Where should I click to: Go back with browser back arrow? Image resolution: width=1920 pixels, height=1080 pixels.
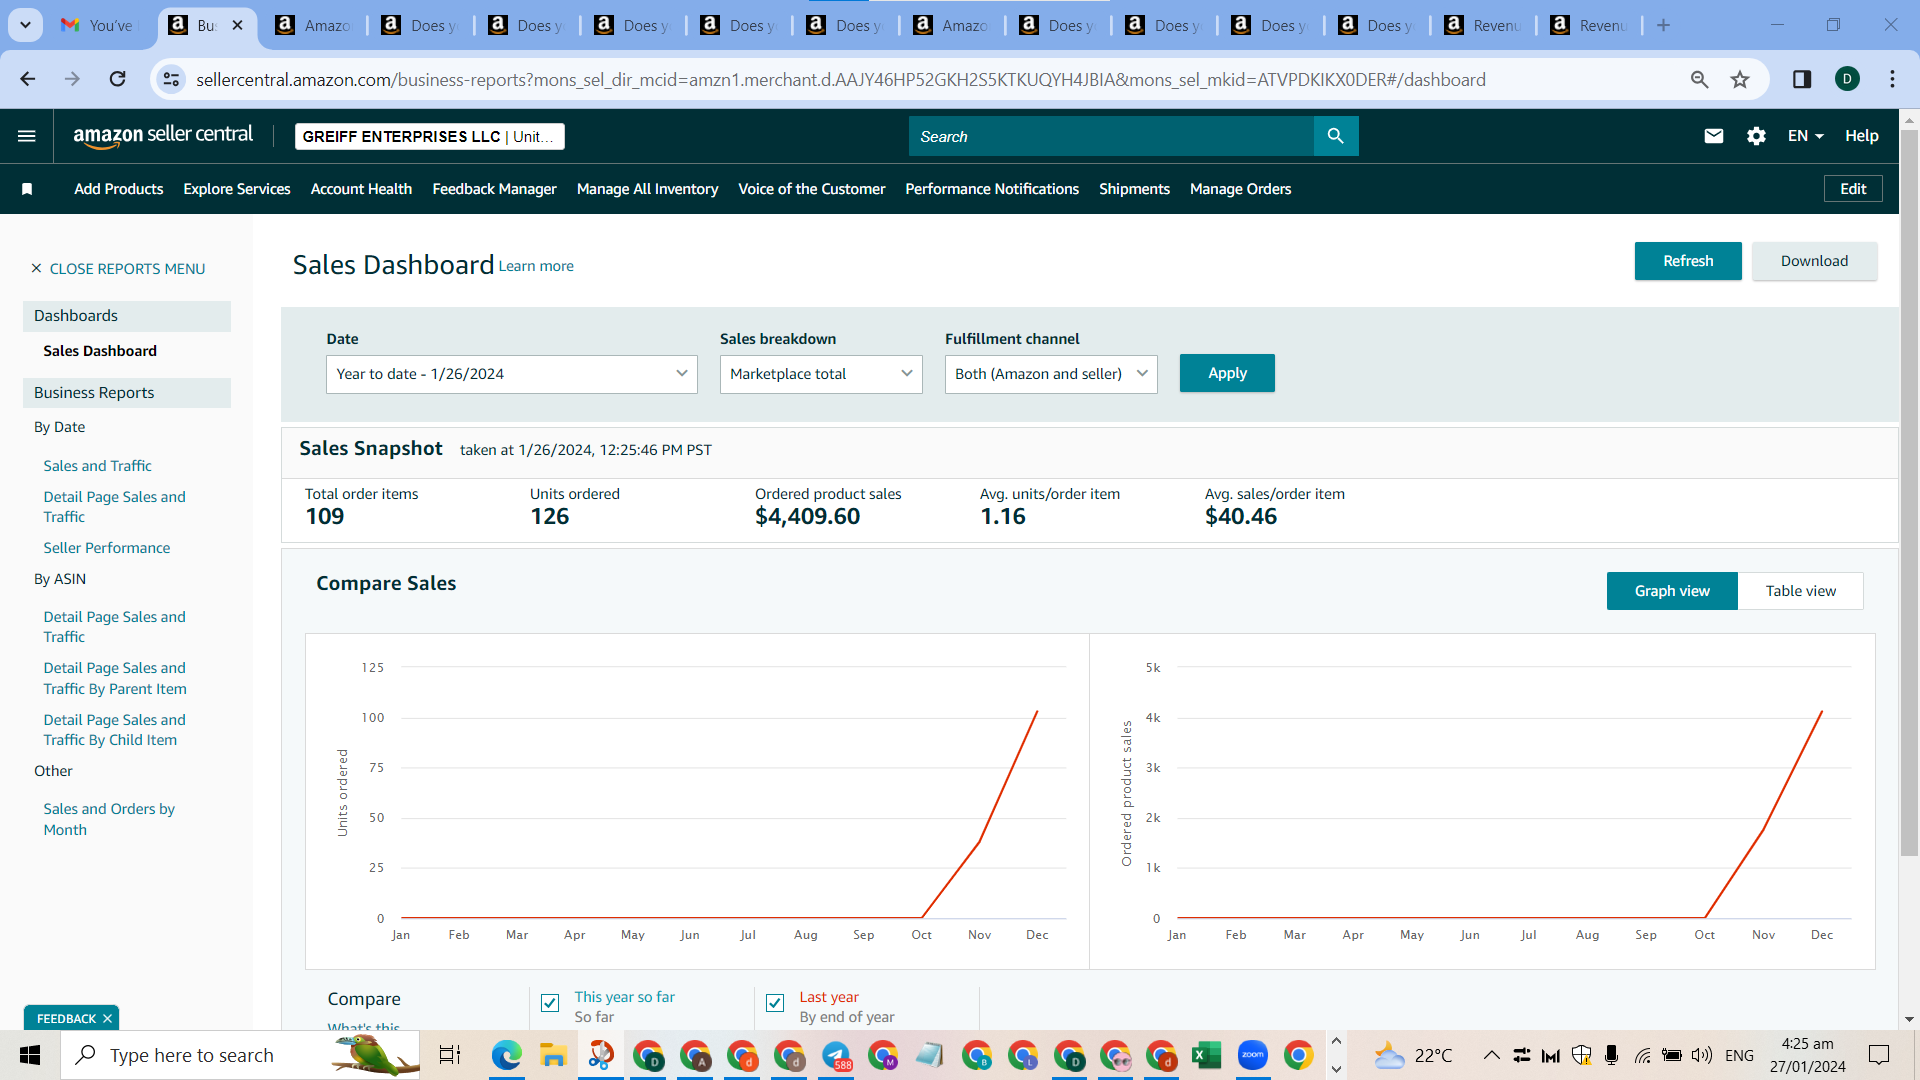tap(28, 79)
